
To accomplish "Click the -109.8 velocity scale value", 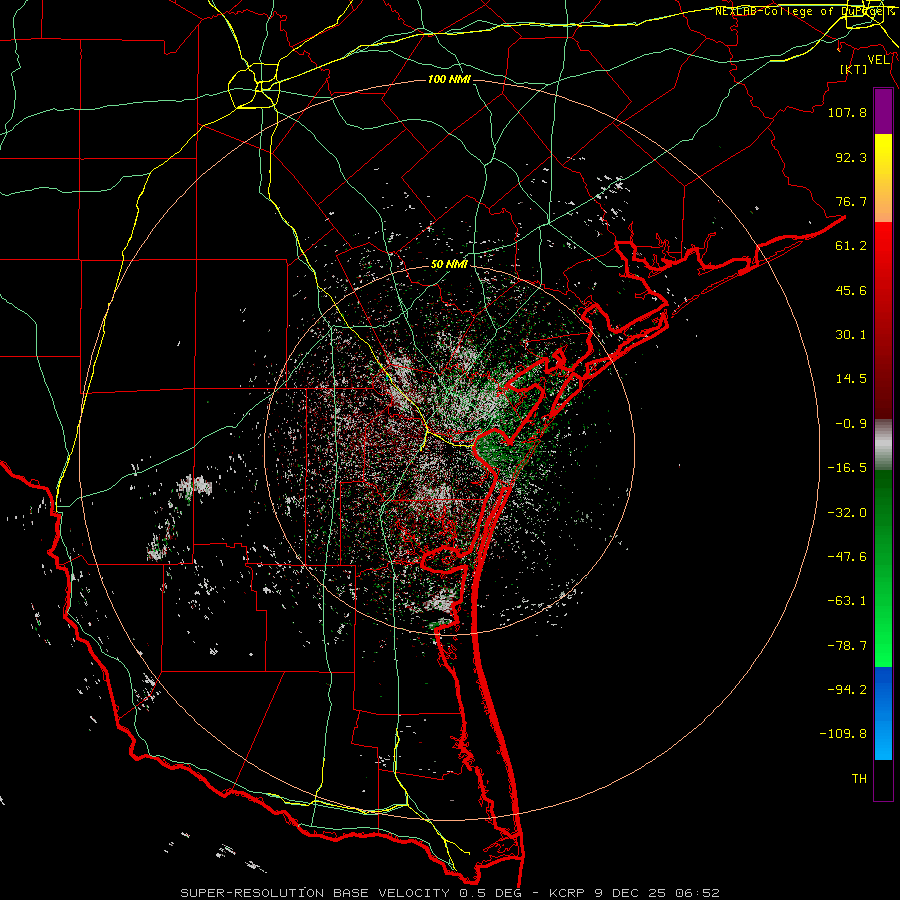I will point(843,734).
